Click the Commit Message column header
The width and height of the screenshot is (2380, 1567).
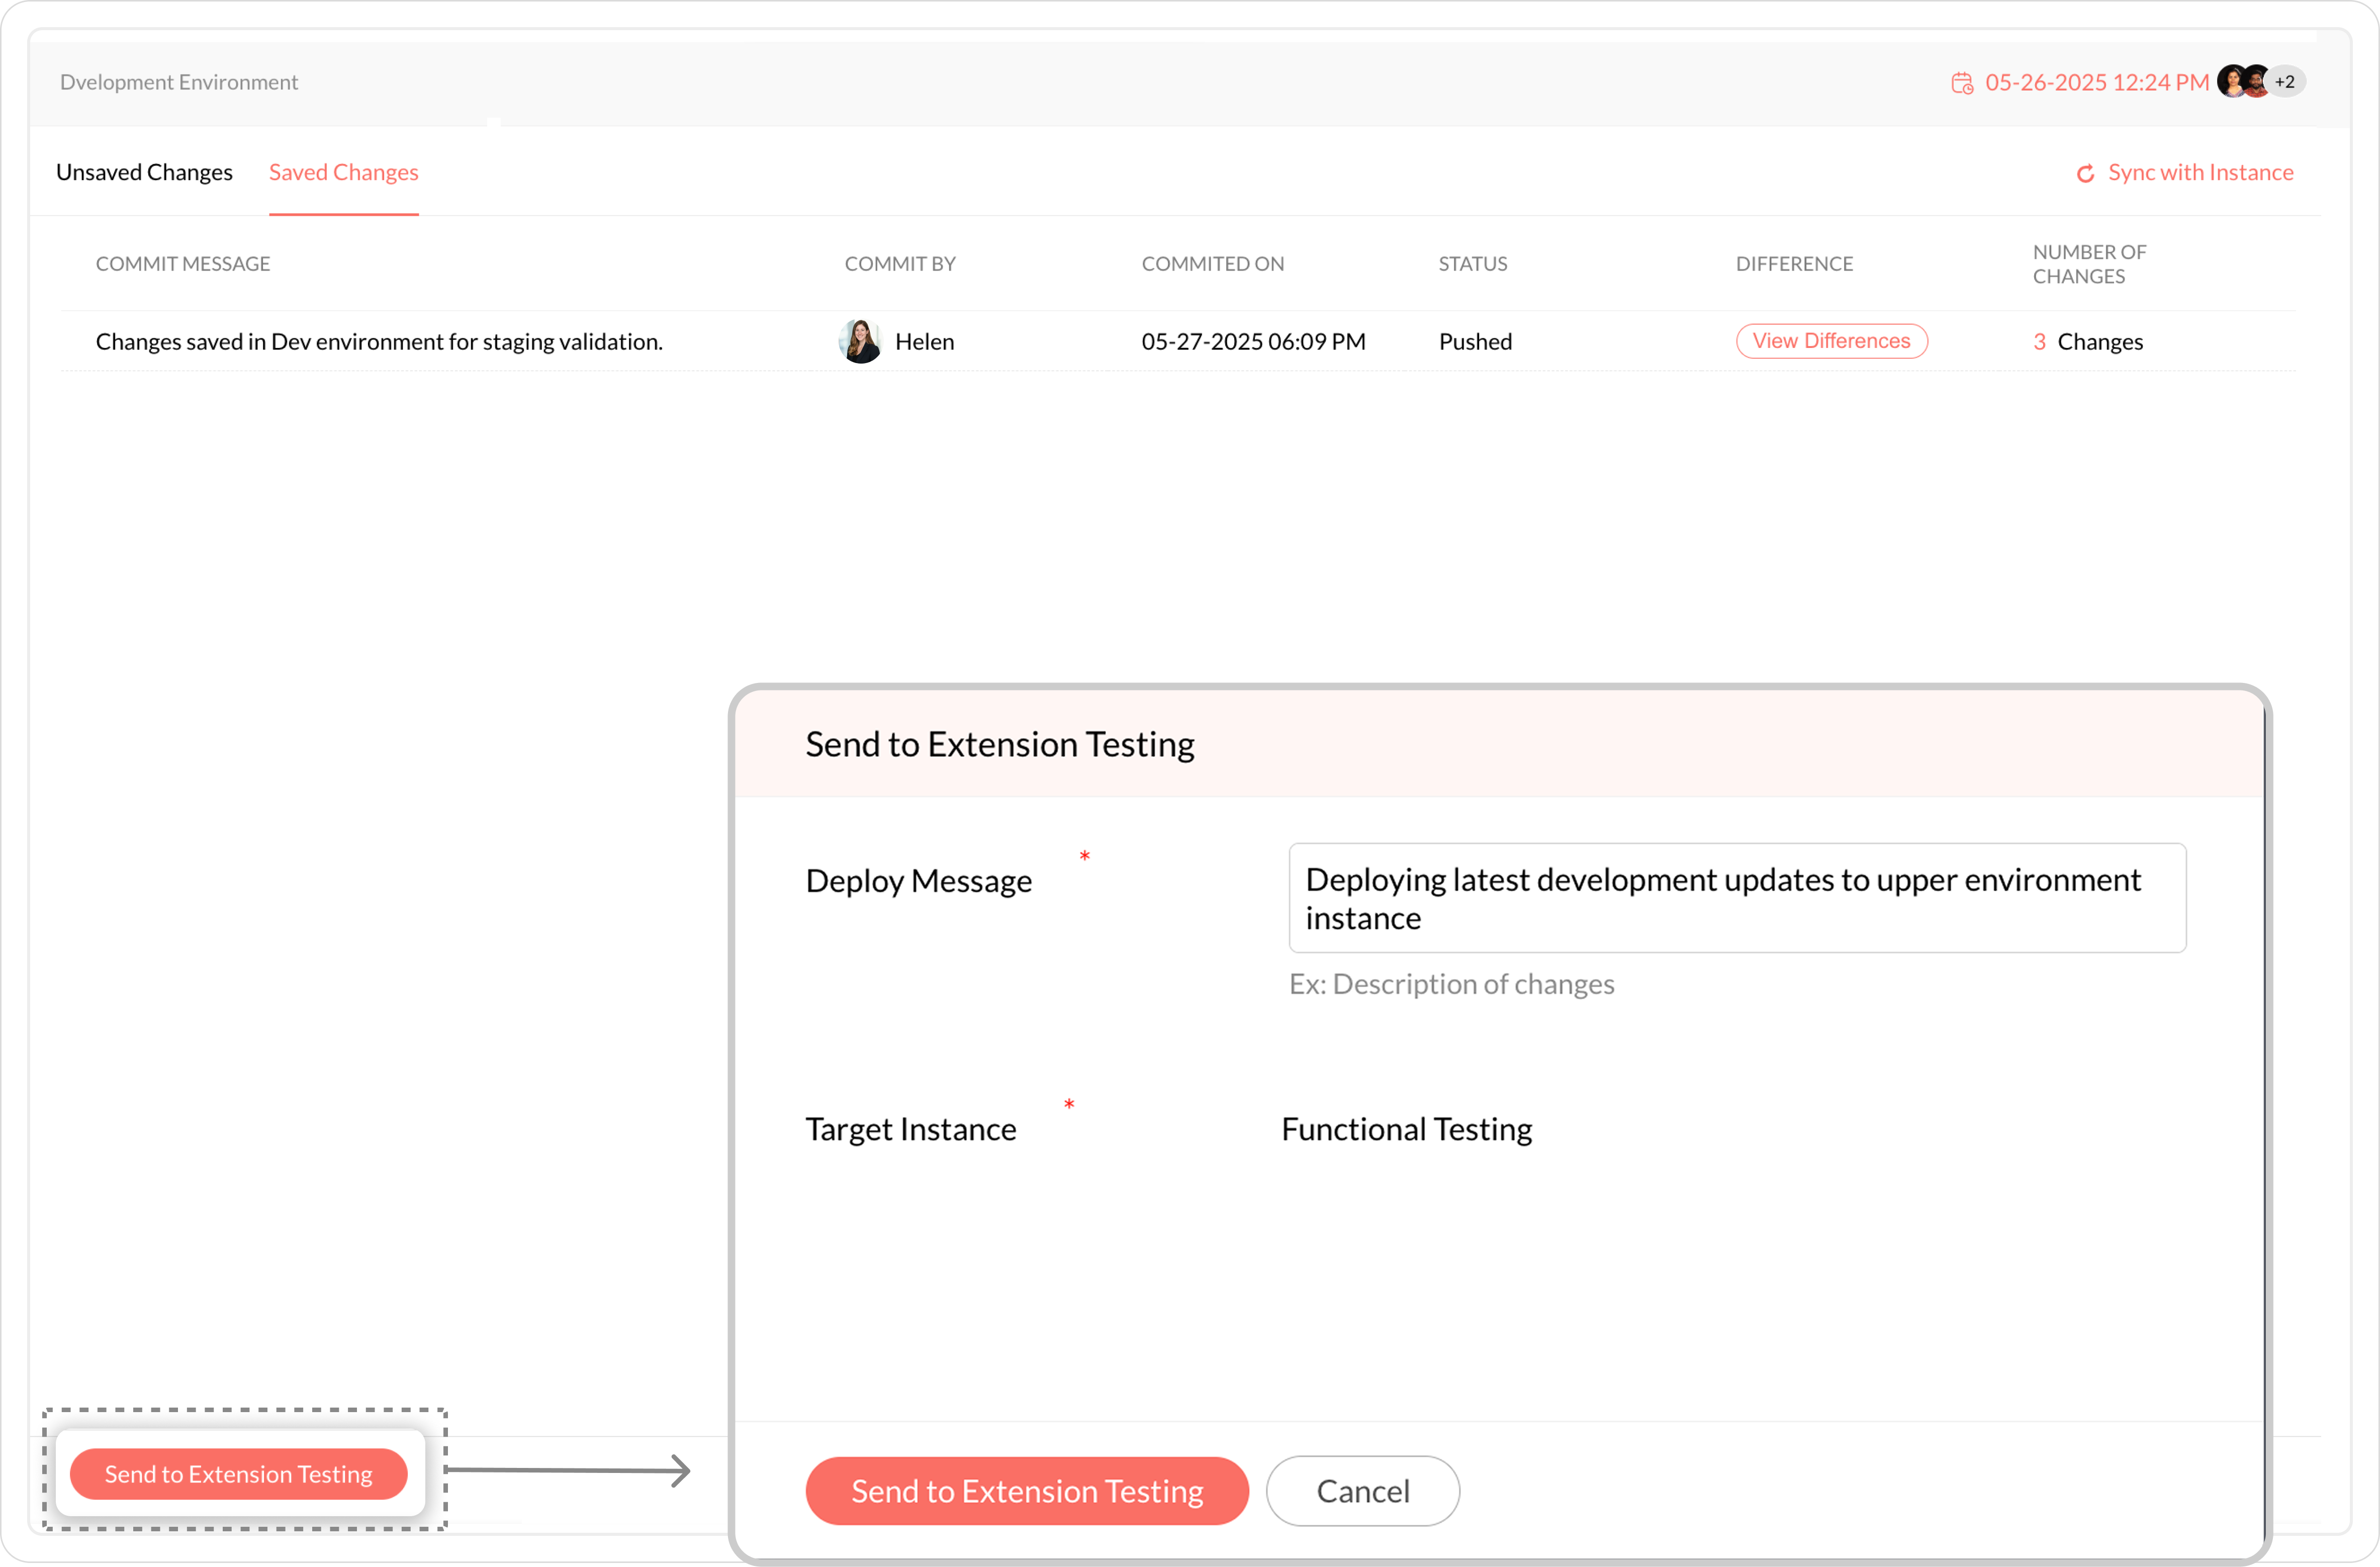(183, 264)
